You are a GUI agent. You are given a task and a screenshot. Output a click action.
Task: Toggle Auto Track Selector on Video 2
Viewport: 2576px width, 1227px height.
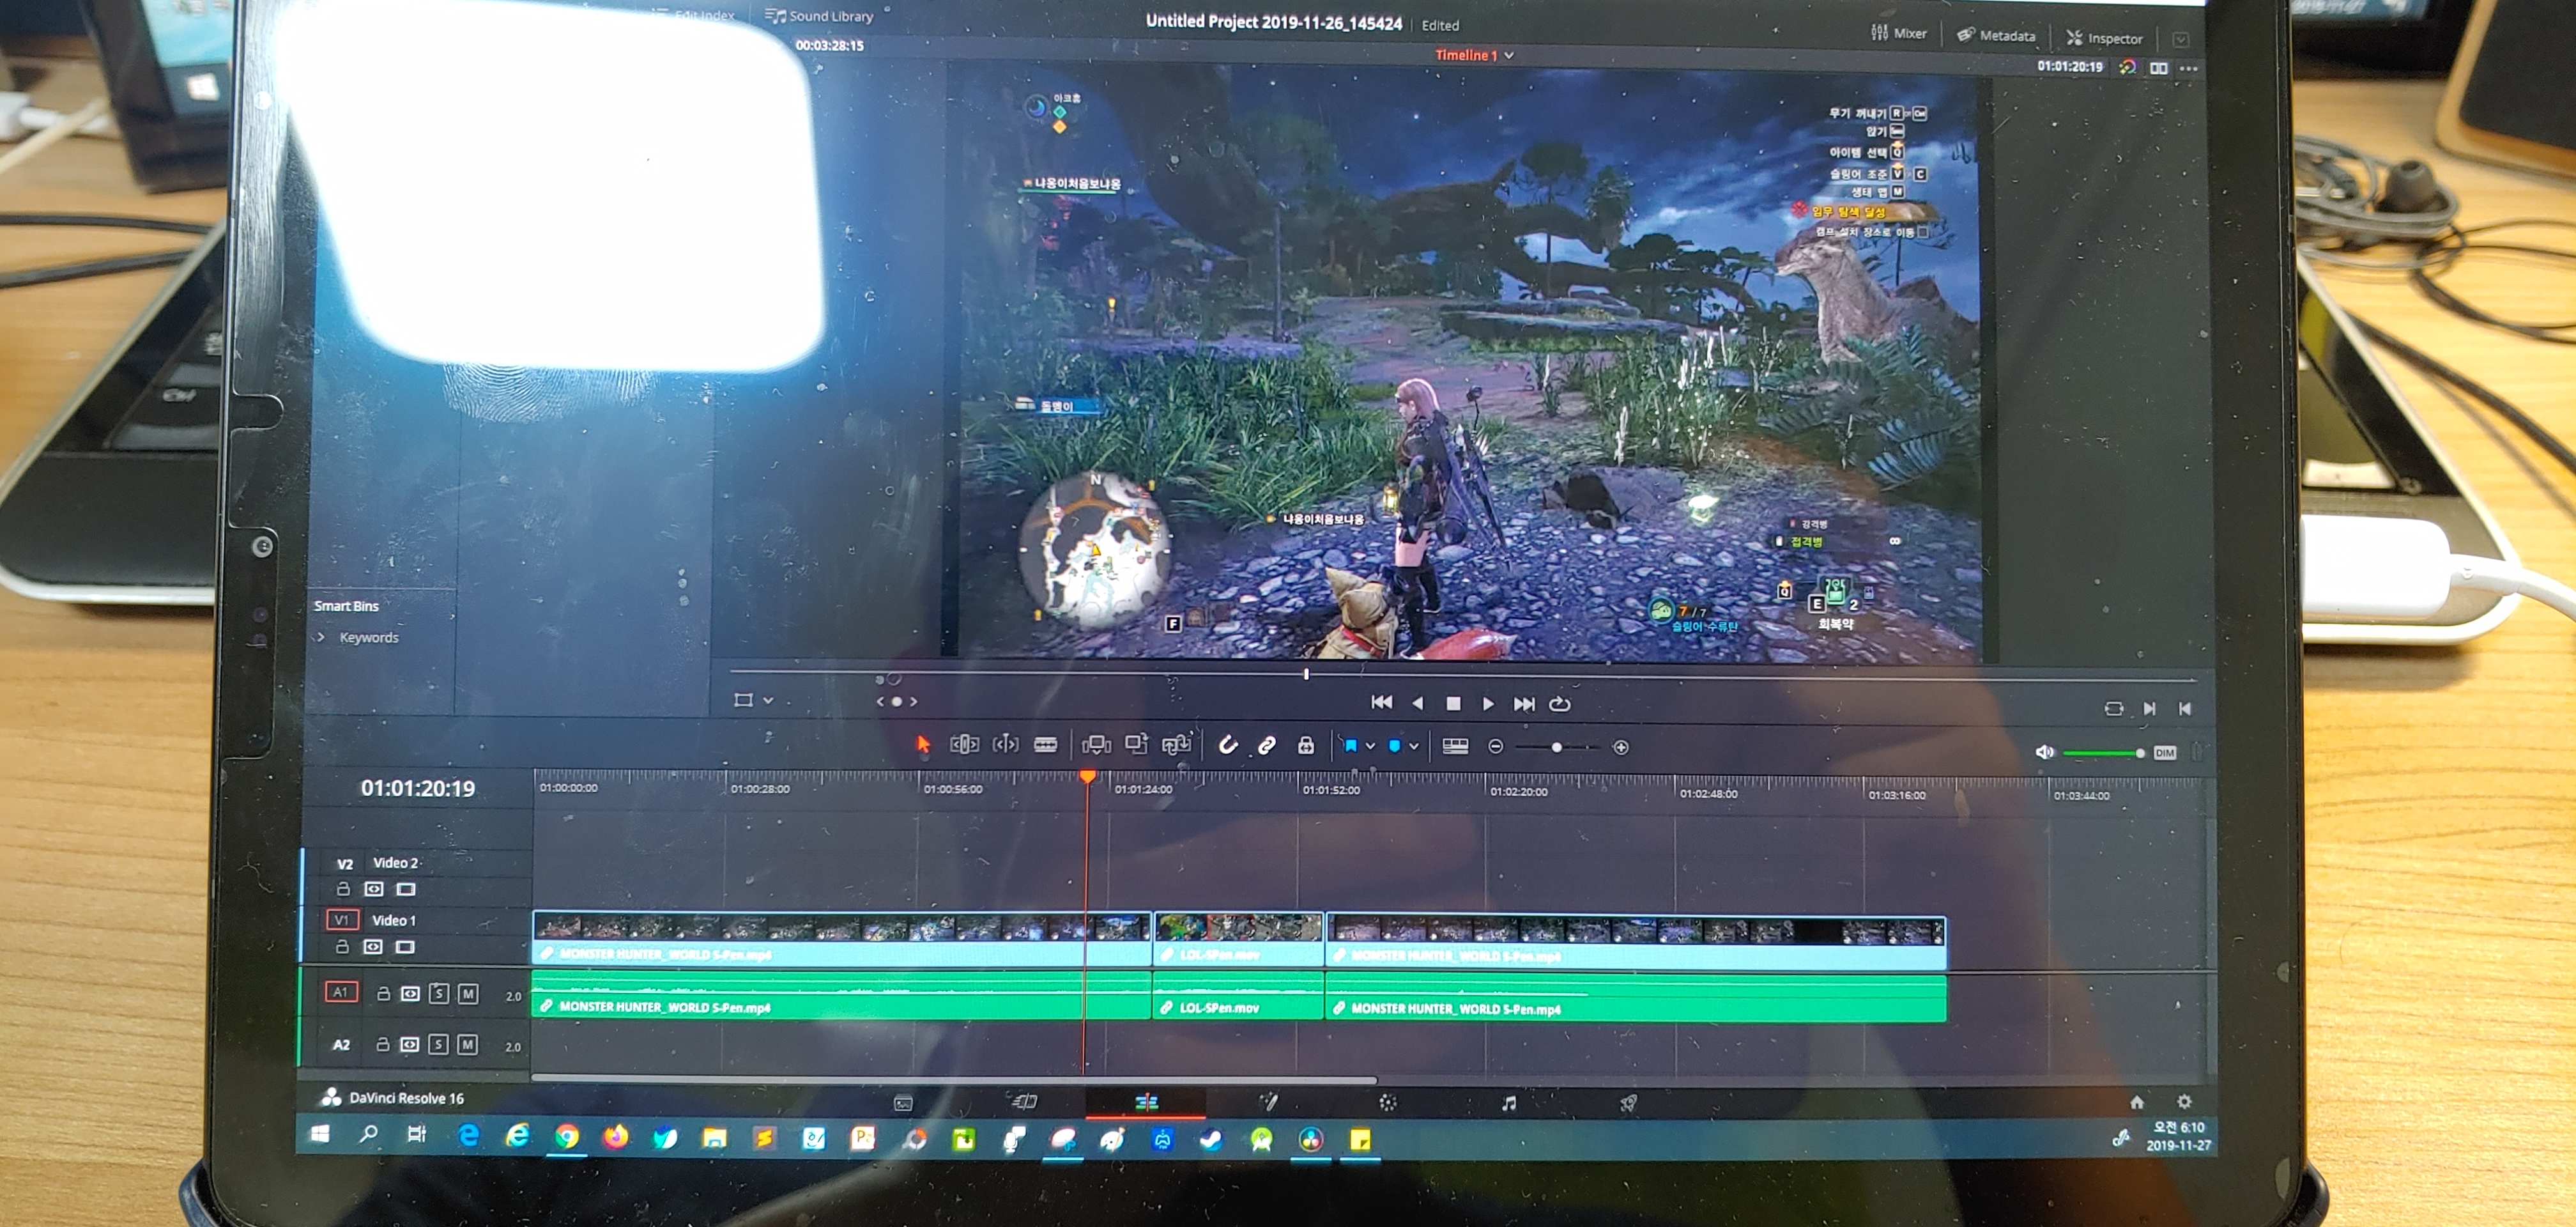373,888
